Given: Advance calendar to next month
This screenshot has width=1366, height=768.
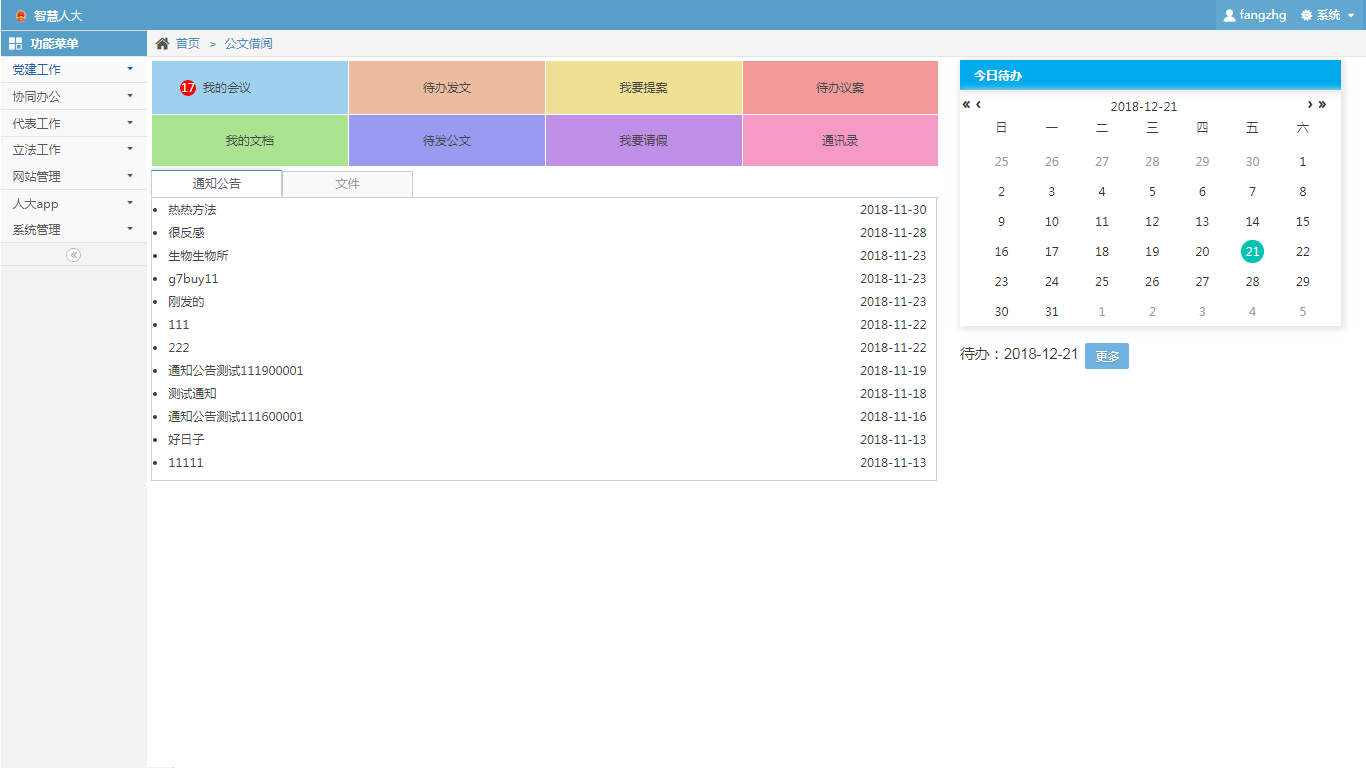Looking at the screenshot, I should [x=1310, y=105].
